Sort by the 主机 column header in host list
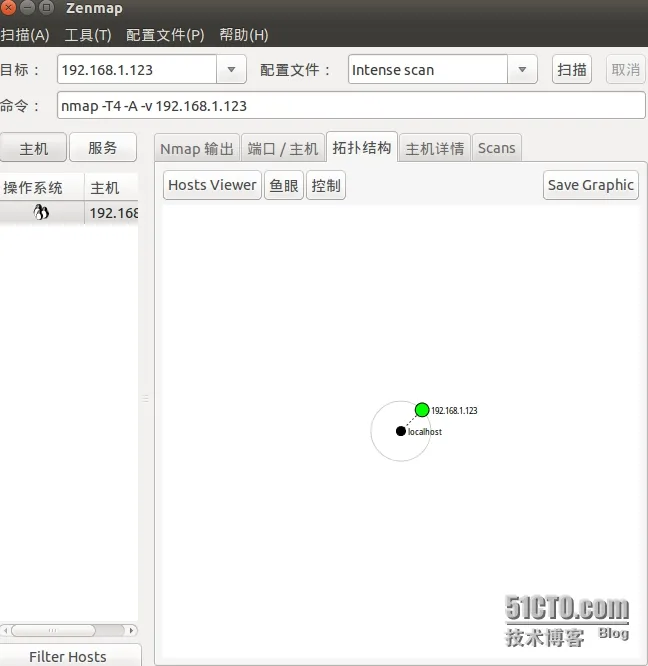 (x=111, y=187)
